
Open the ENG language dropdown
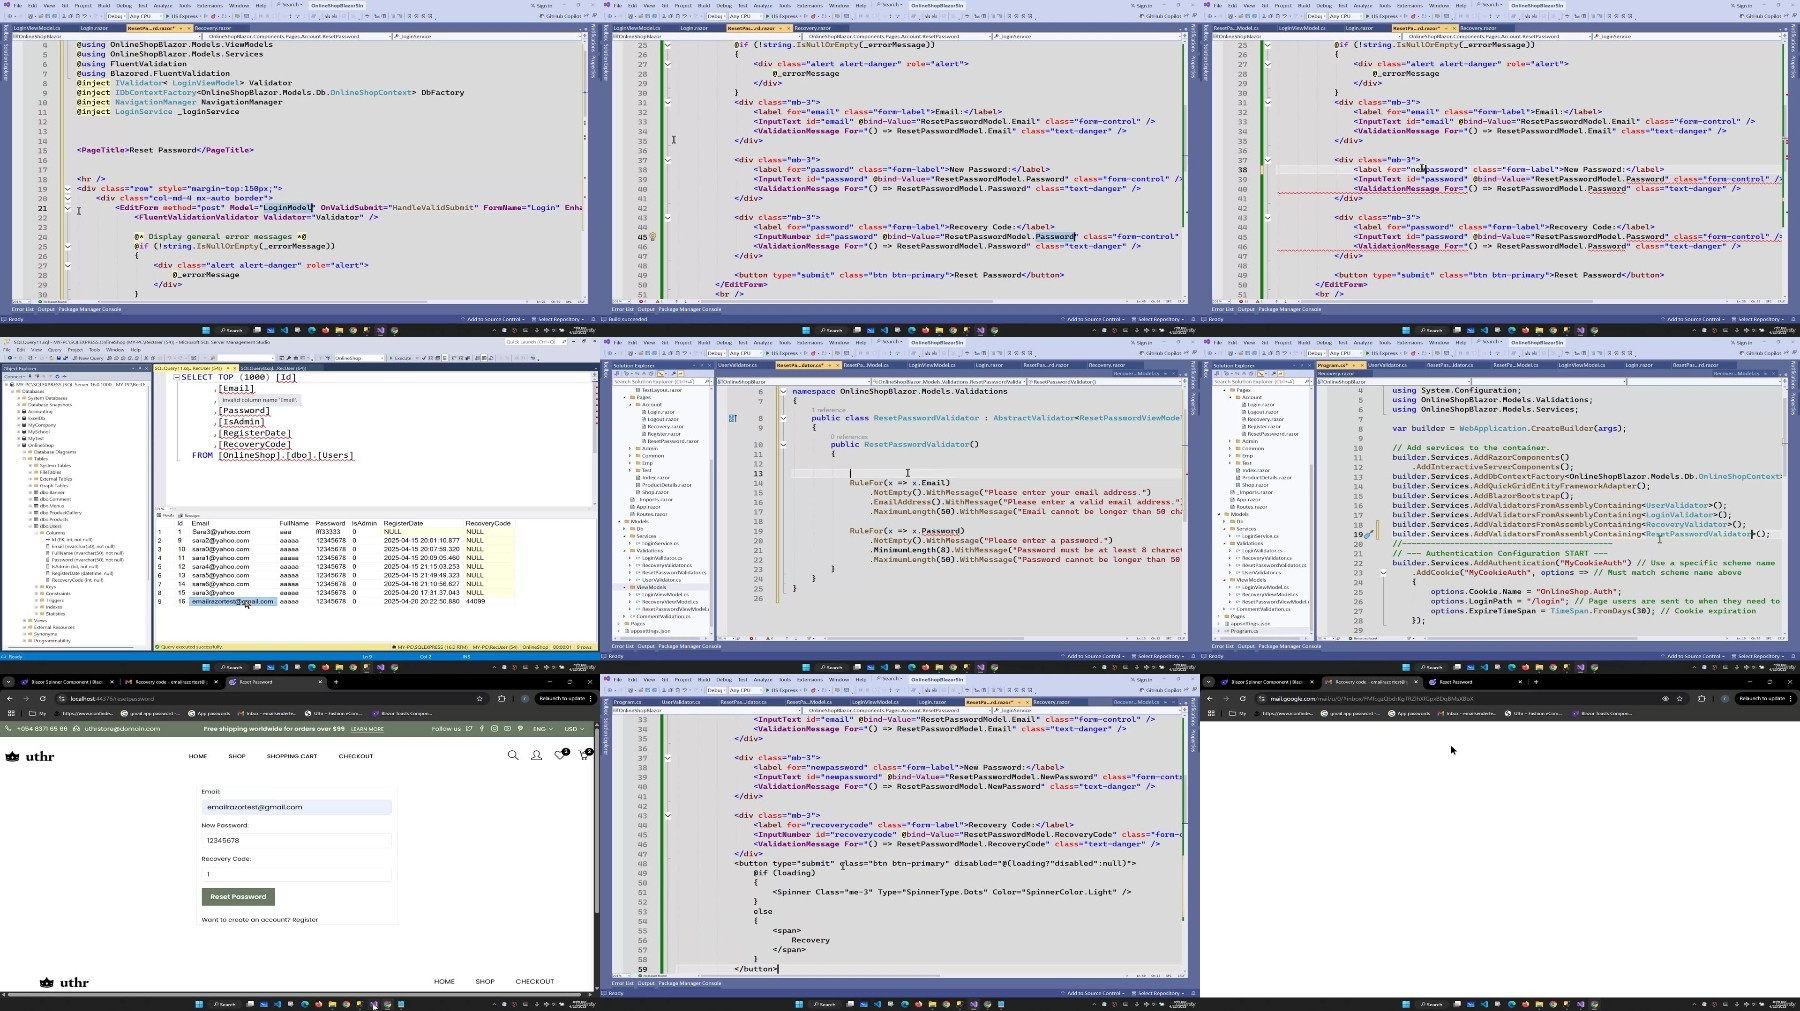542,729
